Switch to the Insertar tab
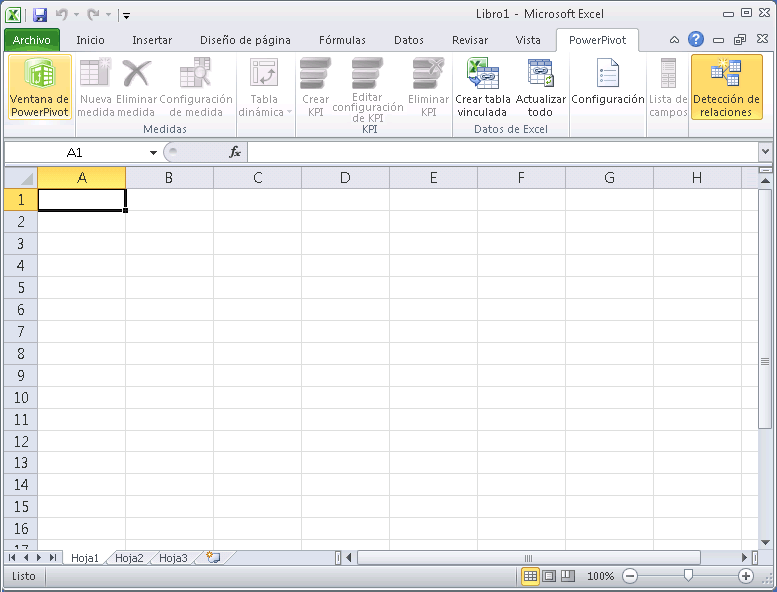Viewport: 777px width, 592px height. 152,40
